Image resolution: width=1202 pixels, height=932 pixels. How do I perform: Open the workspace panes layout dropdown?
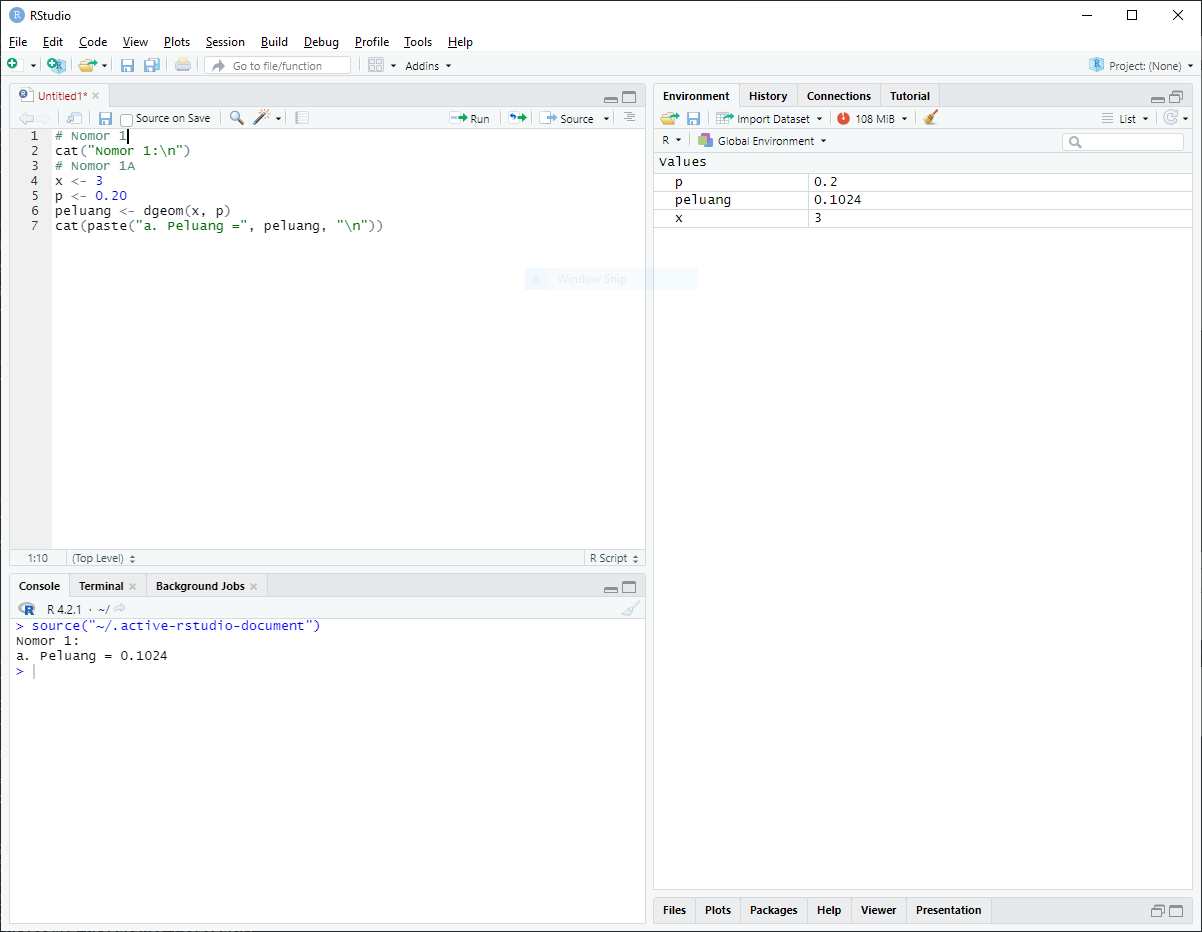tap(382, 65)
